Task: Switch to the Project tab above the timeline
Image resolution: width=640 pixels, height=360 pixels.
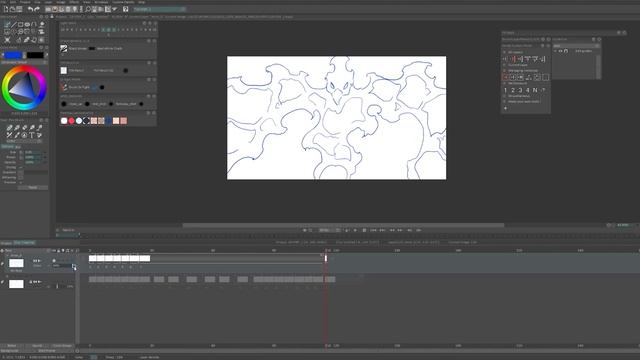Action: point(7,243)
